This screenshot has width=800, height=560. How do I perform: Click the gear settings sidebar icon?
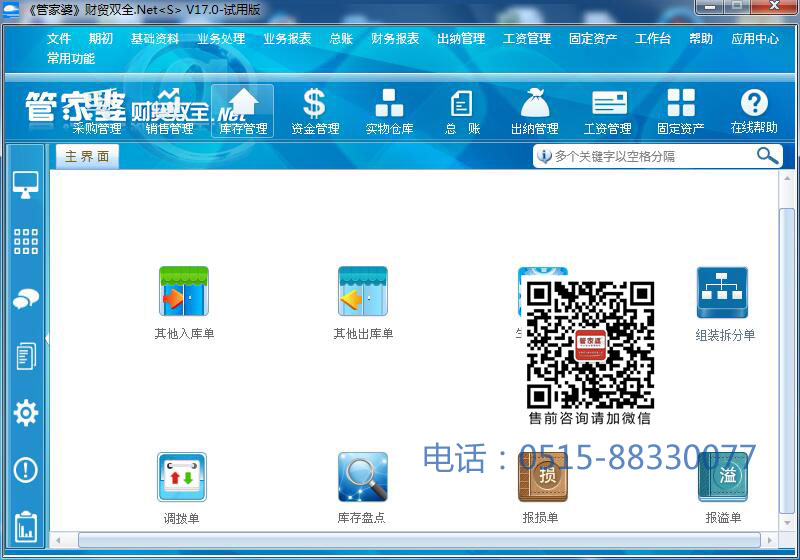26,413
